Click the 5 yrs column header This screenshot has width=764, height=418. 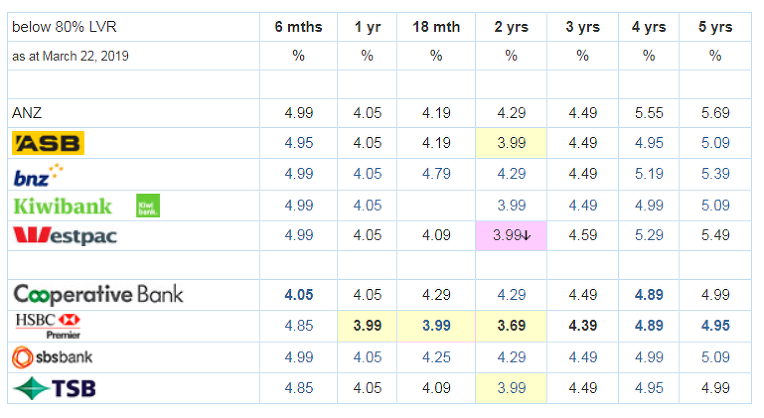click(715, 27)
